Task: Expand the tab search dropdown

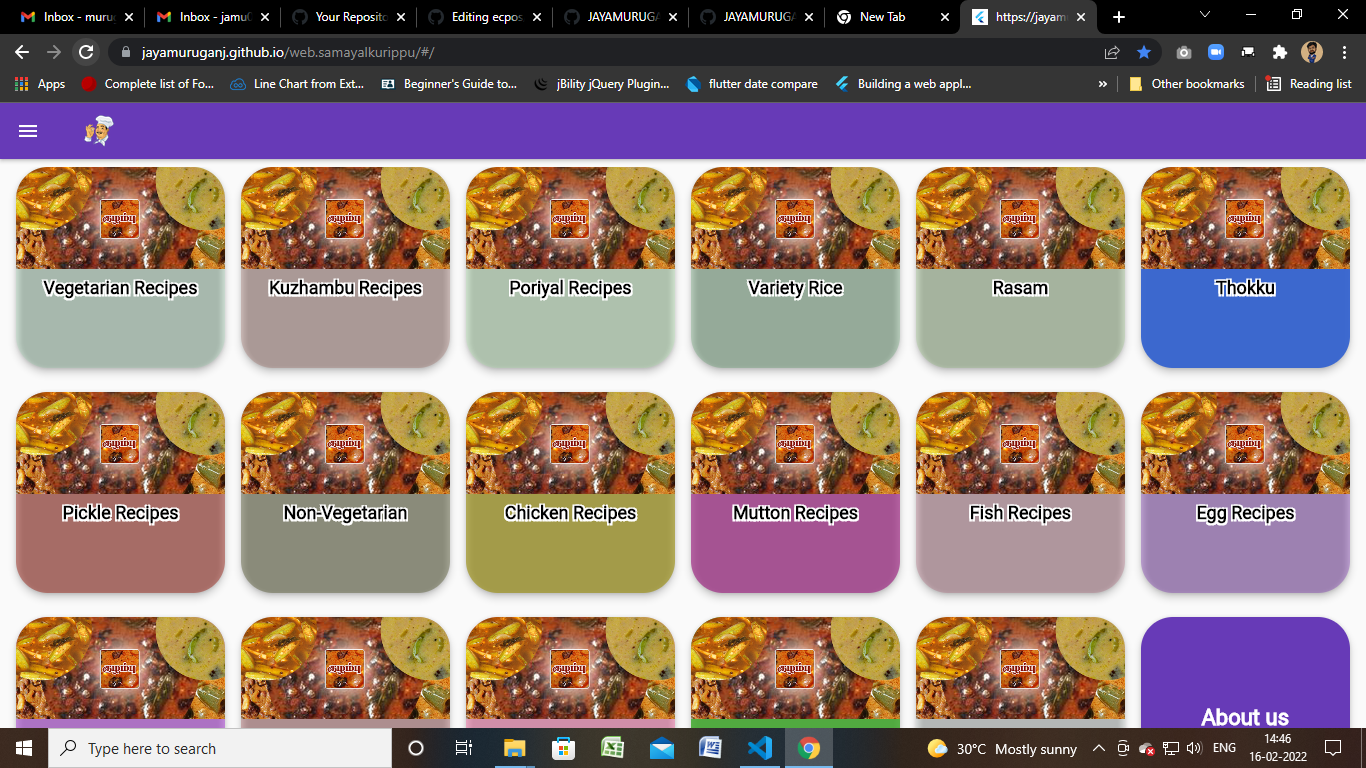Action: point(1204,15)
